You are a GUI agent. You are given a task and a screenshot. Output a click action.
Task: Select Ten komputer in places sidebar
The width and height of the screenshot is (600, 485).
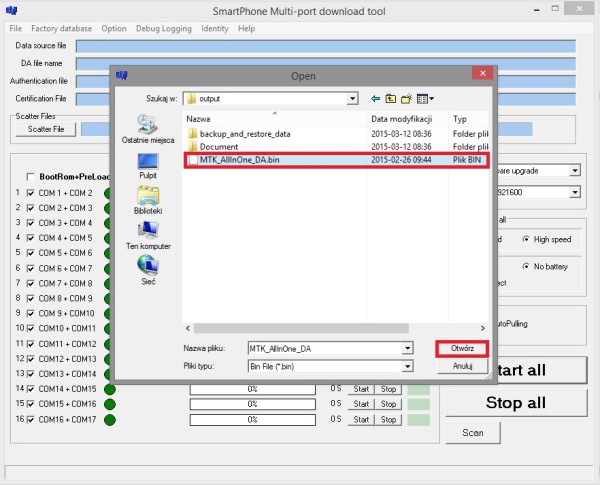[x=148, y=235]
